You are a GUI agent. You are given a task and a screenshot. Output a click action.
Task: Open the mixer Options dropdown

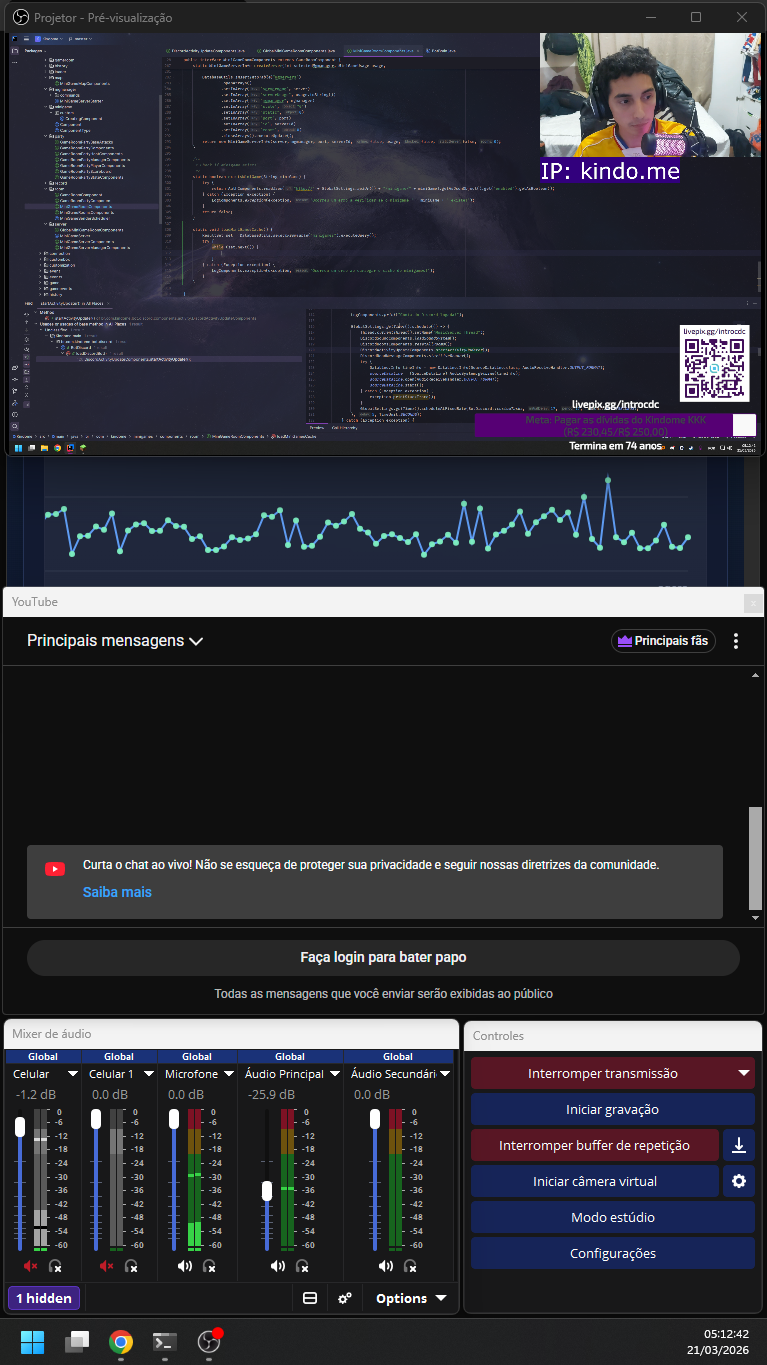(411, 1298)
